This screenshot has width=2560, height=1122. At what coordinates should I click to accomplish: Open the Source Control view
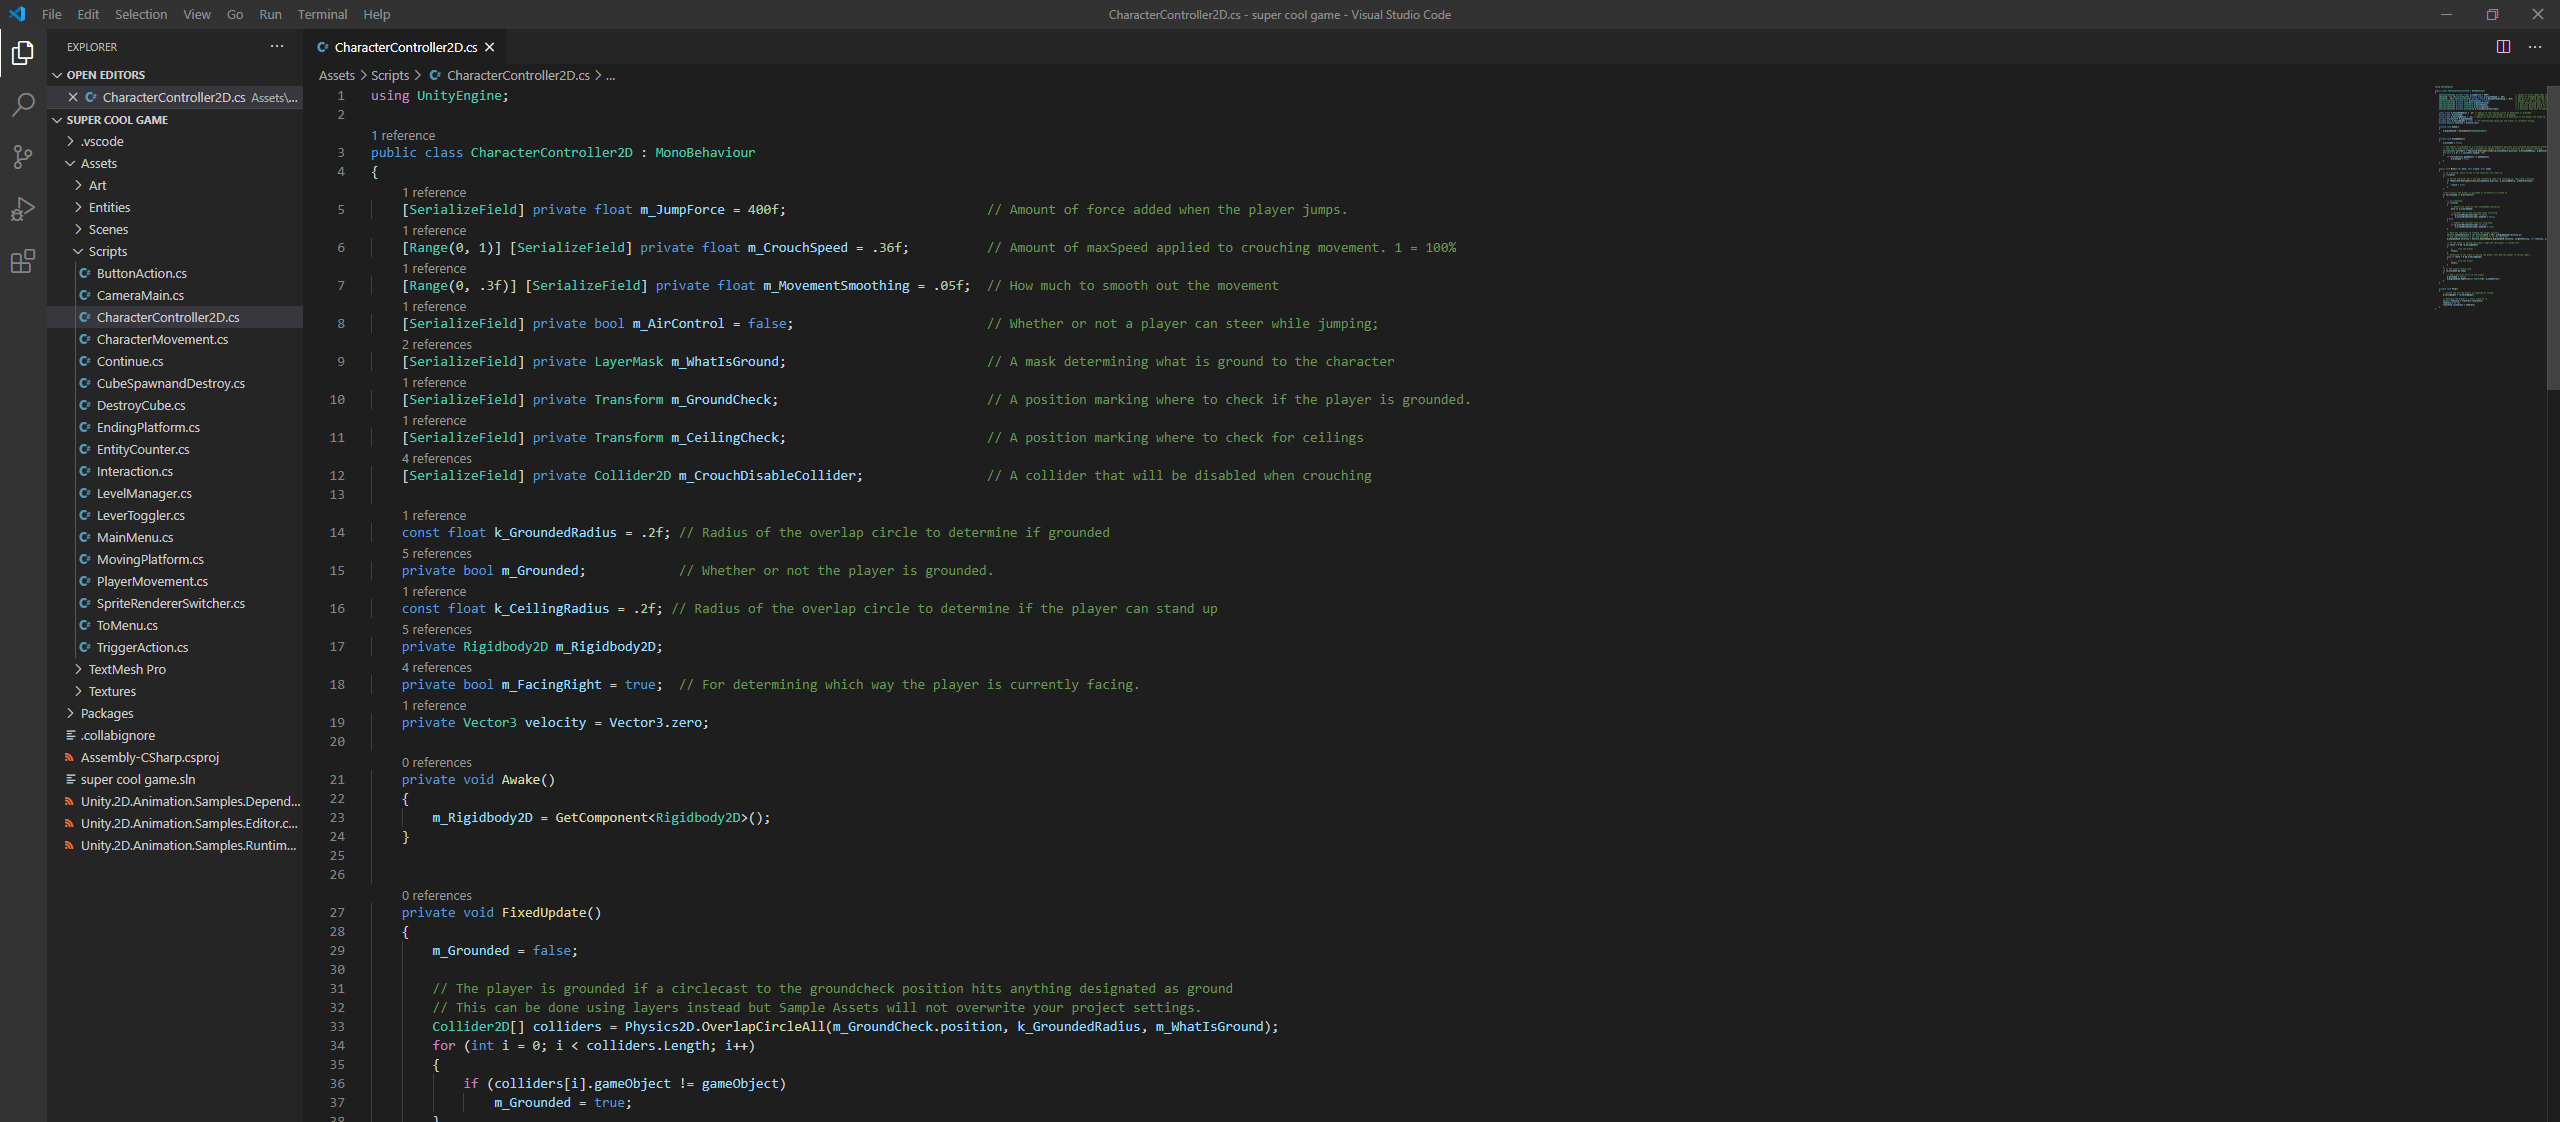[22, 157]
